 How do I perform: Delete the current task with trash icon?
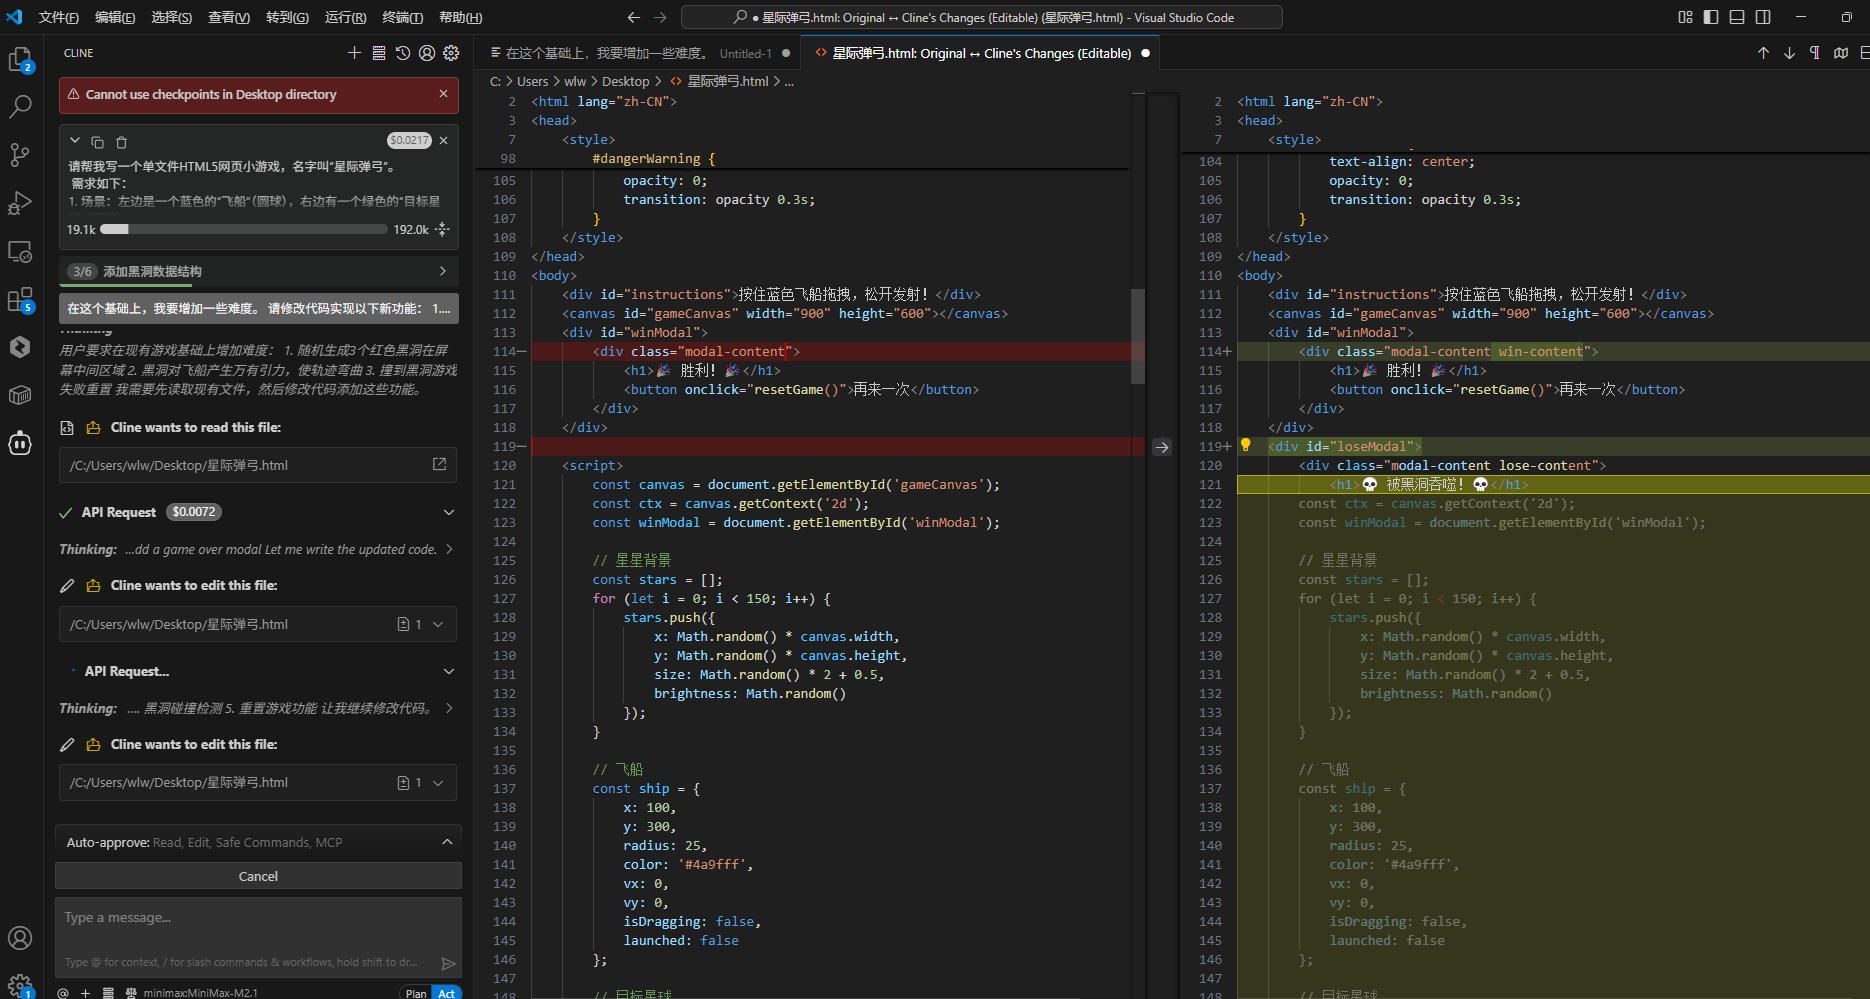[x=121, y=142]
